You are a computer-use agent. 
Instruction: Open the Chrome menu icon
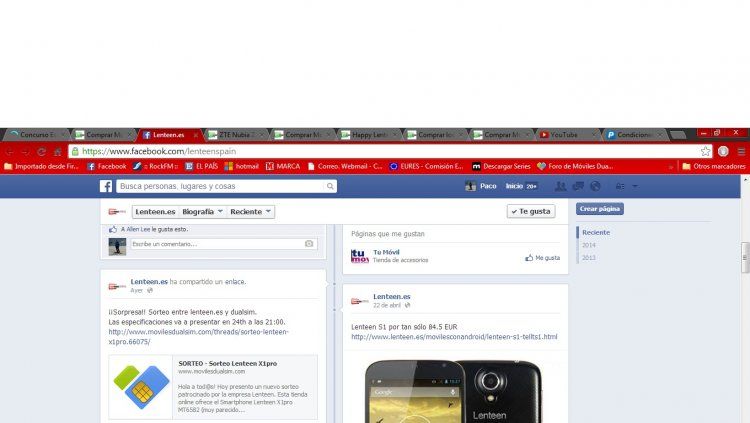pyautogui.click(x=741, y=151)
